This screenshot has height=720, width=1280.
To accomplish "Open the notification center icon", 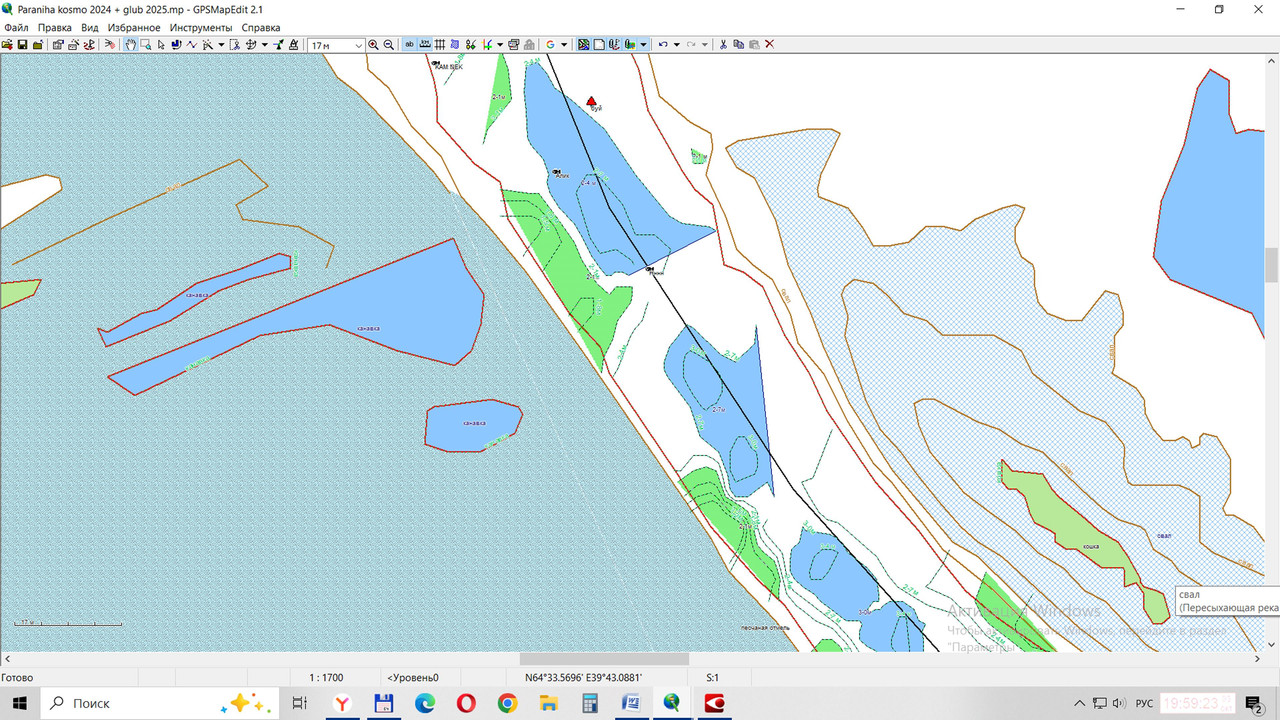I will coord(1254,703).
